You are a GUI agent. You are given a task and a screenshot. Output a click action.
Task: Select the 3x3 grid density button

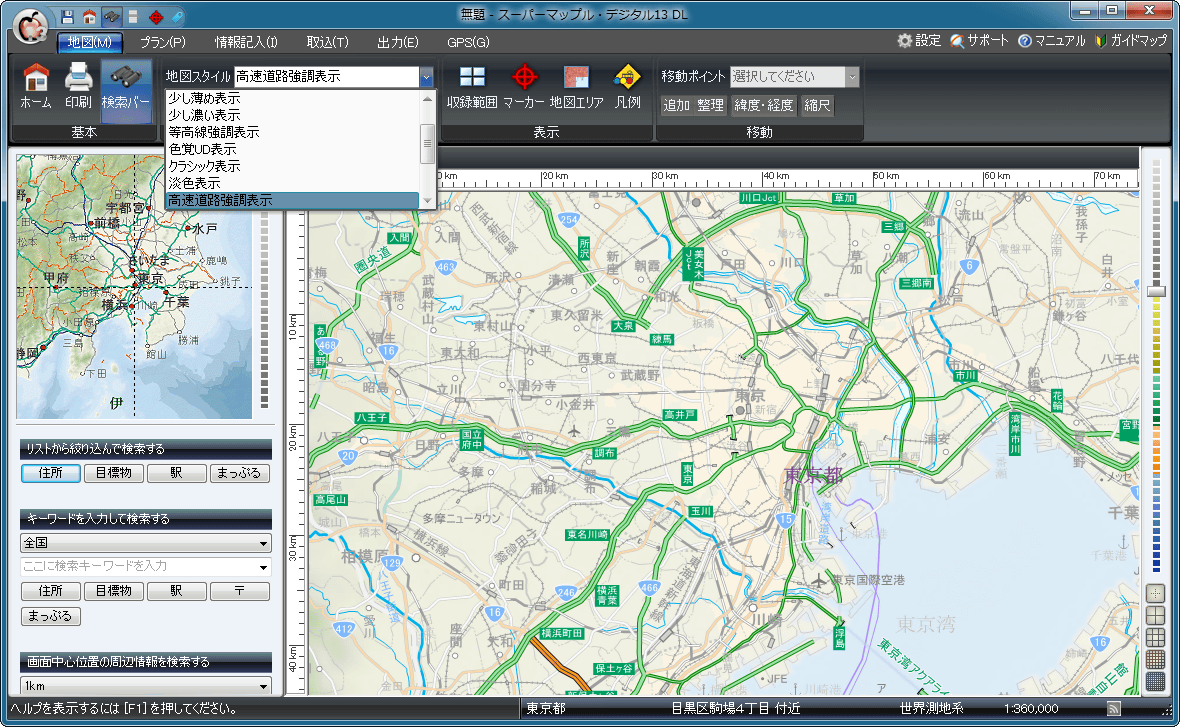[1155, 637]
